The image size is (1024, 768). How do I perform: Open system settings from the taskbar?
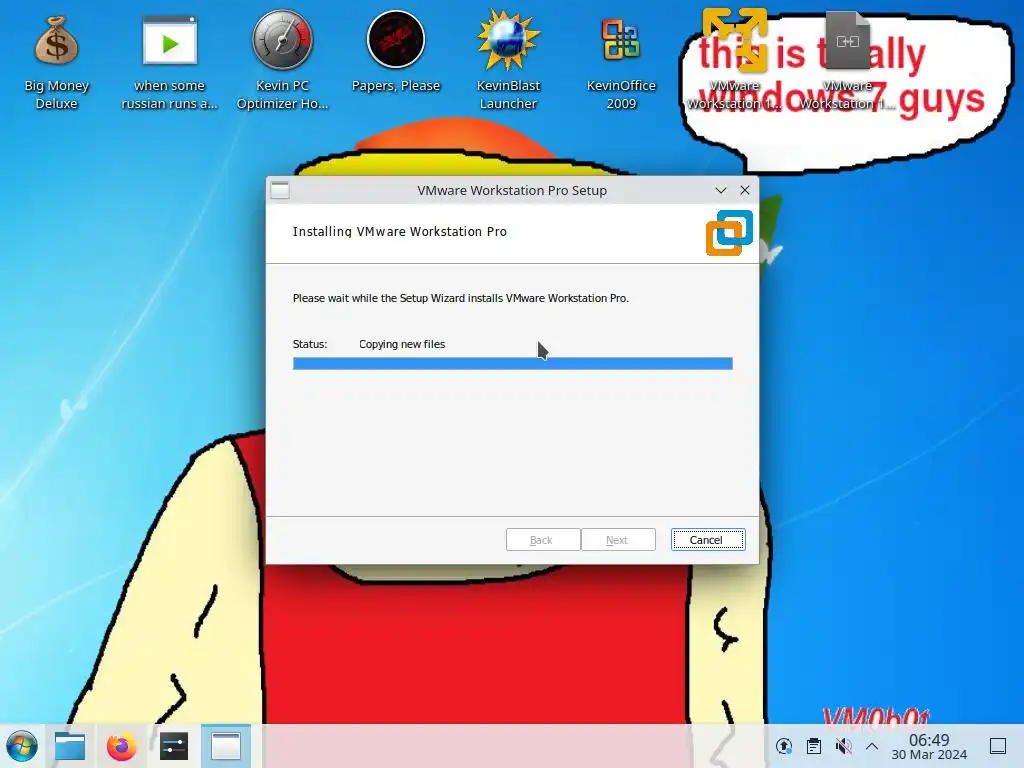174,746
